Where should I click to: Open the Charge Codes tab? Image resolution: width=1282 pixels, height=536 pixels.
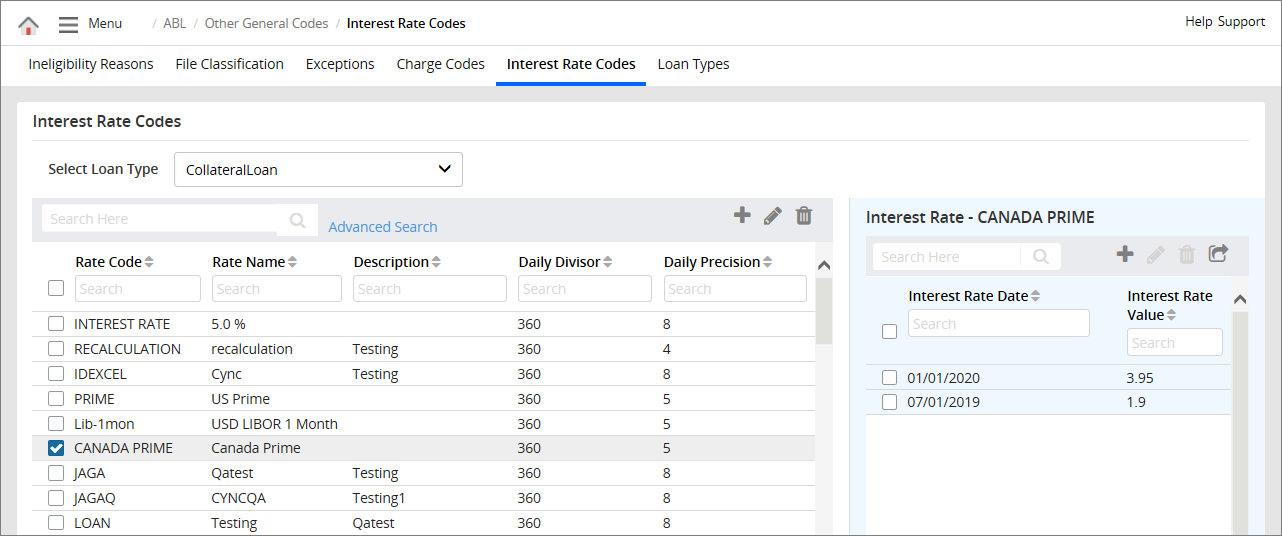point(440,64)
